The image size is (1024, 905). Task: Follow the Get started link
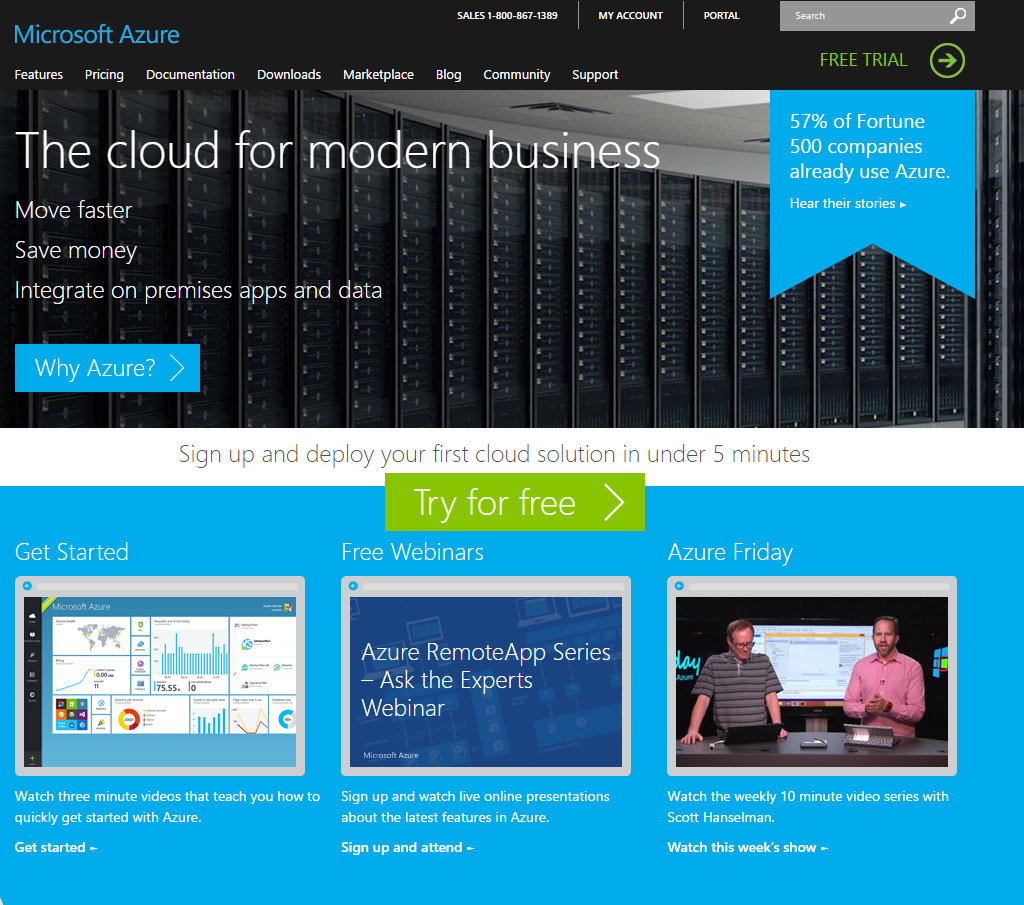tap(56, 848)
